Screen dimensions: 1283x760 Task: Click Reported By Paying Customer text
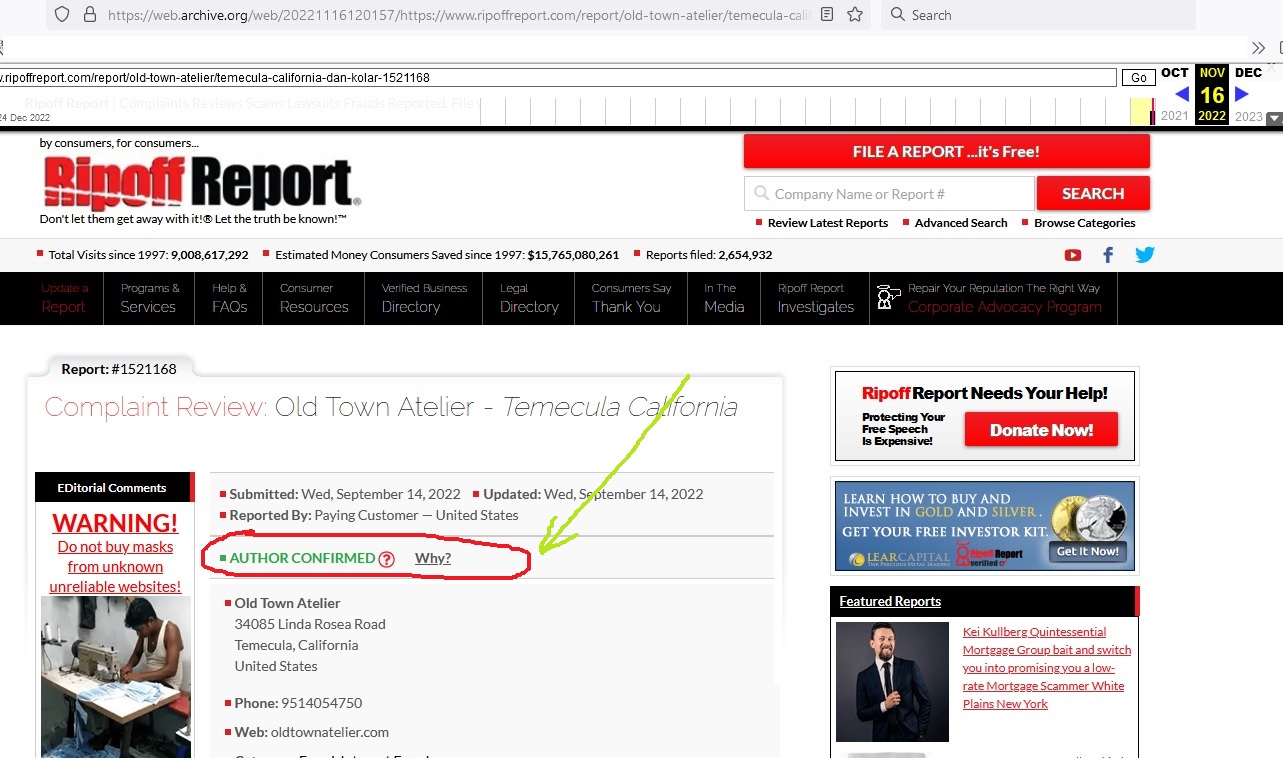pyautogui.click(x=374, y=516)
